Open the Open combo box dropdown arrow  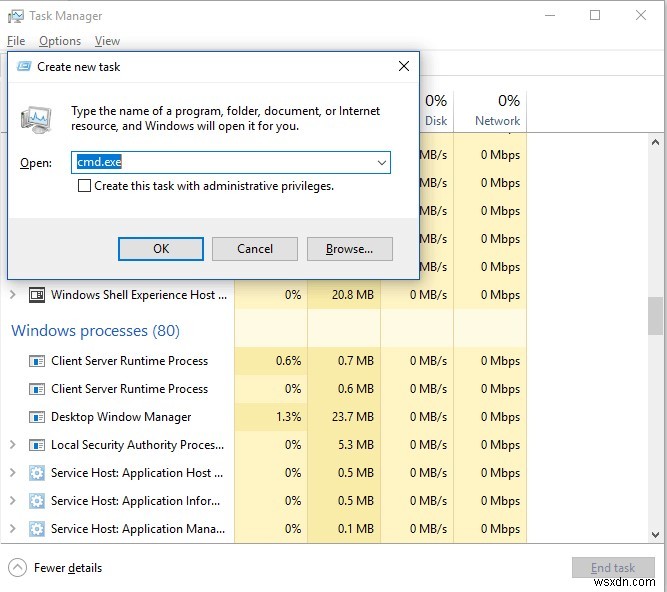(x=382, y=162)
